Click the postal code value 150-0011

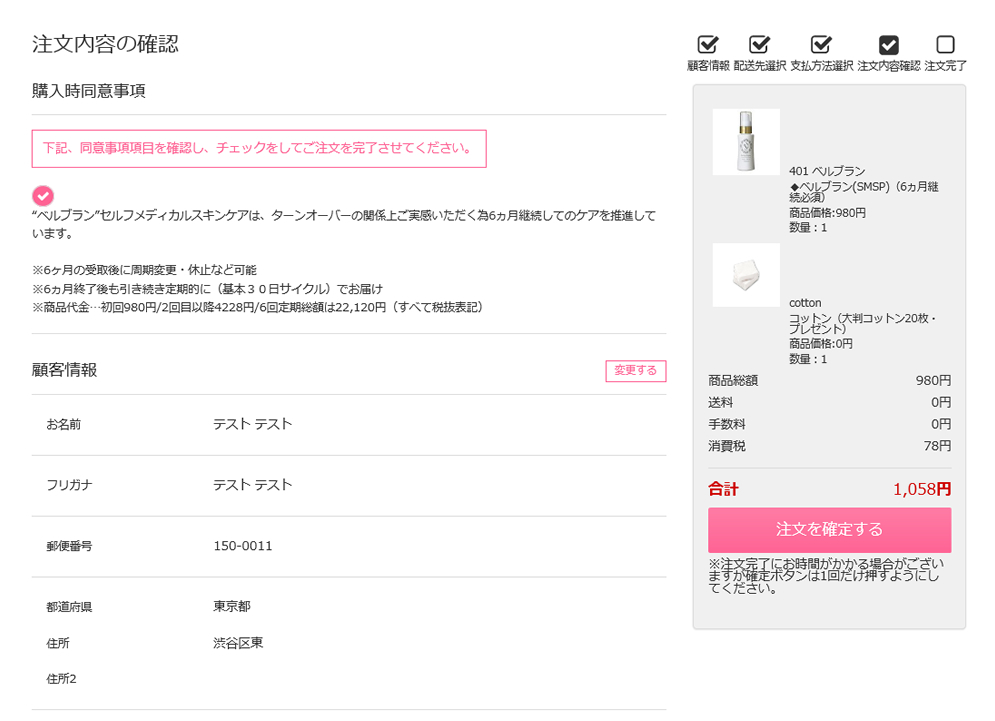[x=243, y=546]
